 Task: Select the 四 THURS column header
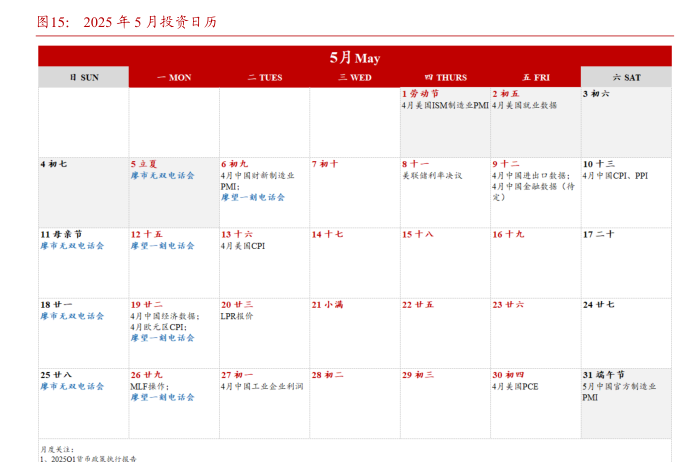[x=445, y=77]
